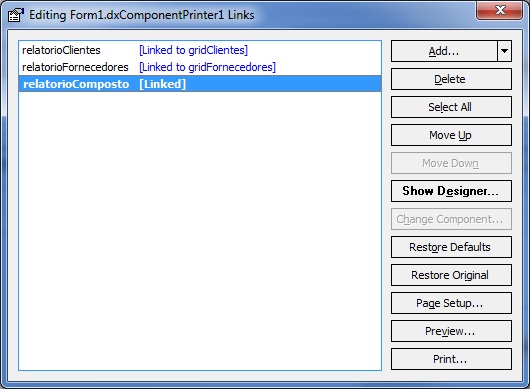Click Restore Original button
Viewport: 530px width, 389px height.
(451, 275)
